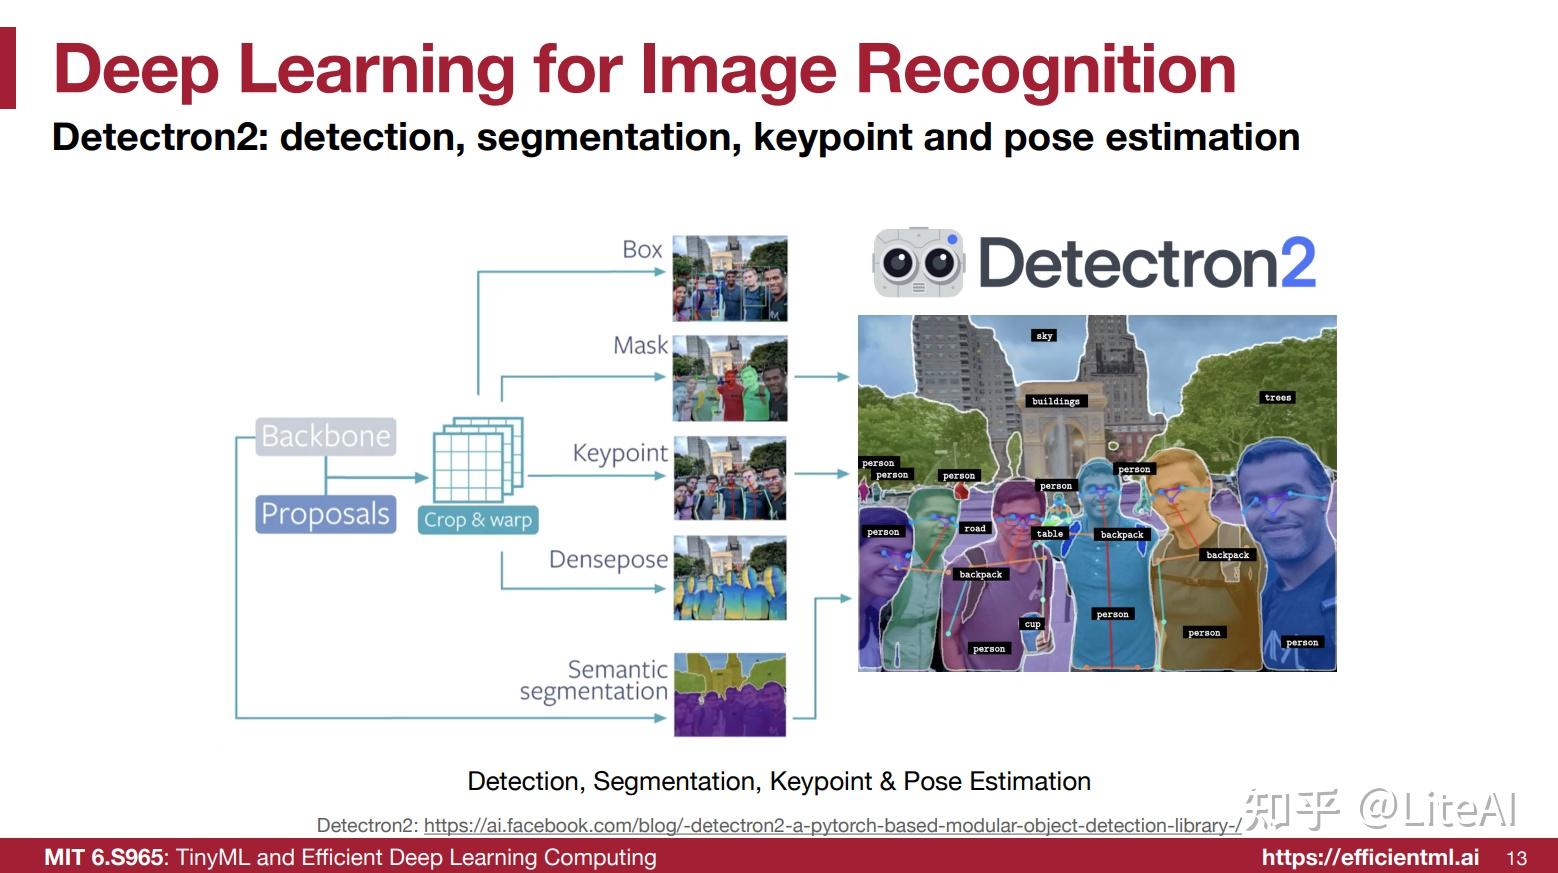The width and height of the screenshot is (1558, 873).
Task: Click the 'Keypoint' label text
Action: pos(620,454)
